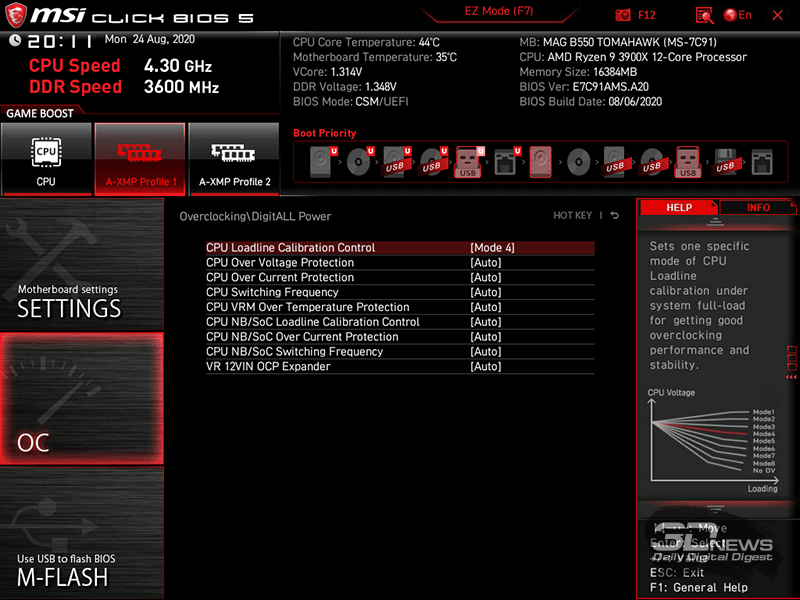Viewport: 800px width, 600px height.
Task: Enable CPU Game Boost
Action: coord(46,159)
